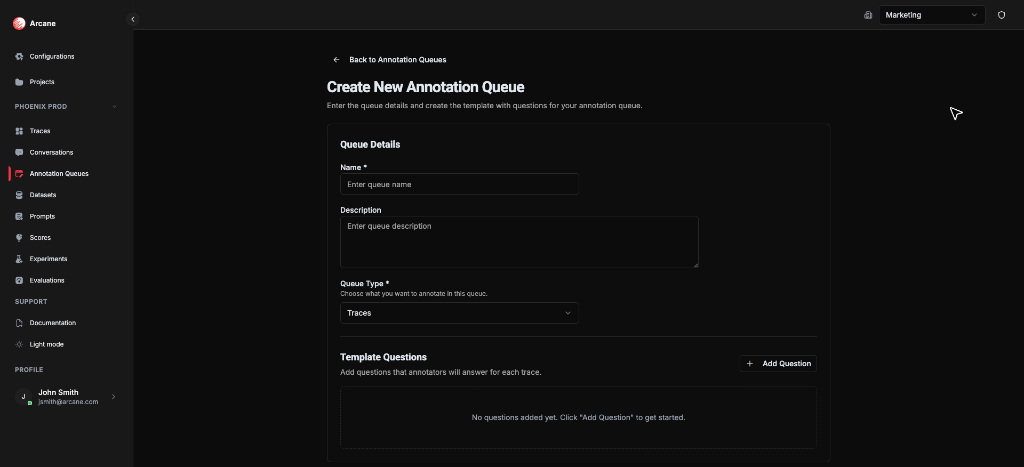Click the PHOENIX PROD section label
Screen dimensions: 1024x467
pos(41,107)
